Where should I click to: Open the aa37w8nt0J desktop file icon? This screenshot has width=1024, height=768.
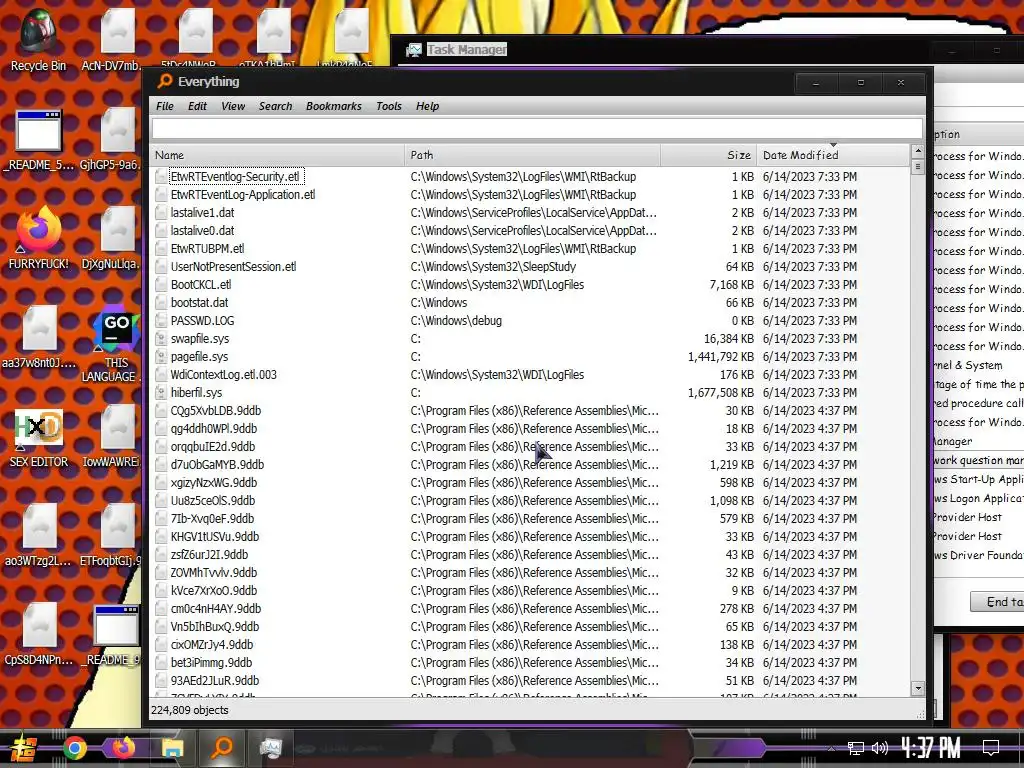point(39,338)
